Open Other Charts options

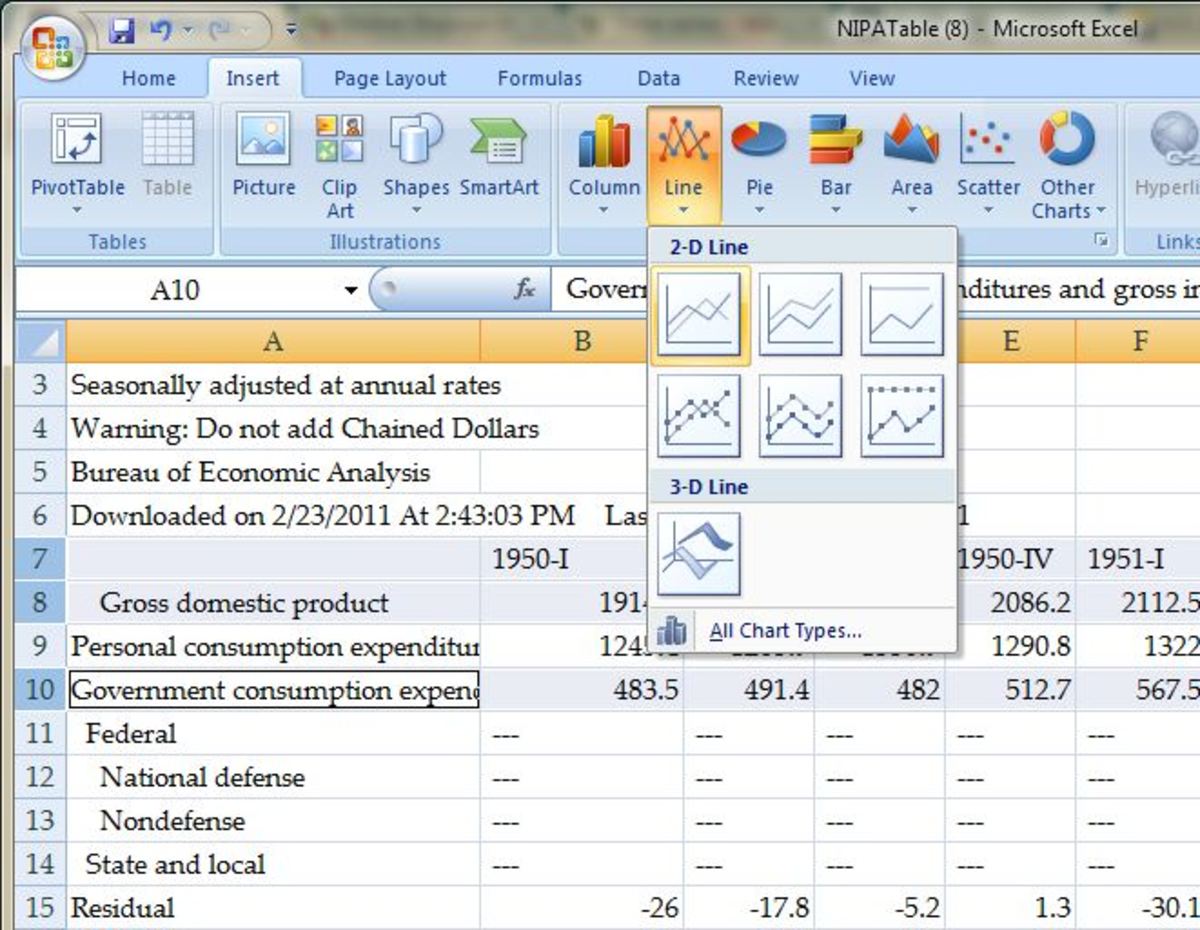1066,160
